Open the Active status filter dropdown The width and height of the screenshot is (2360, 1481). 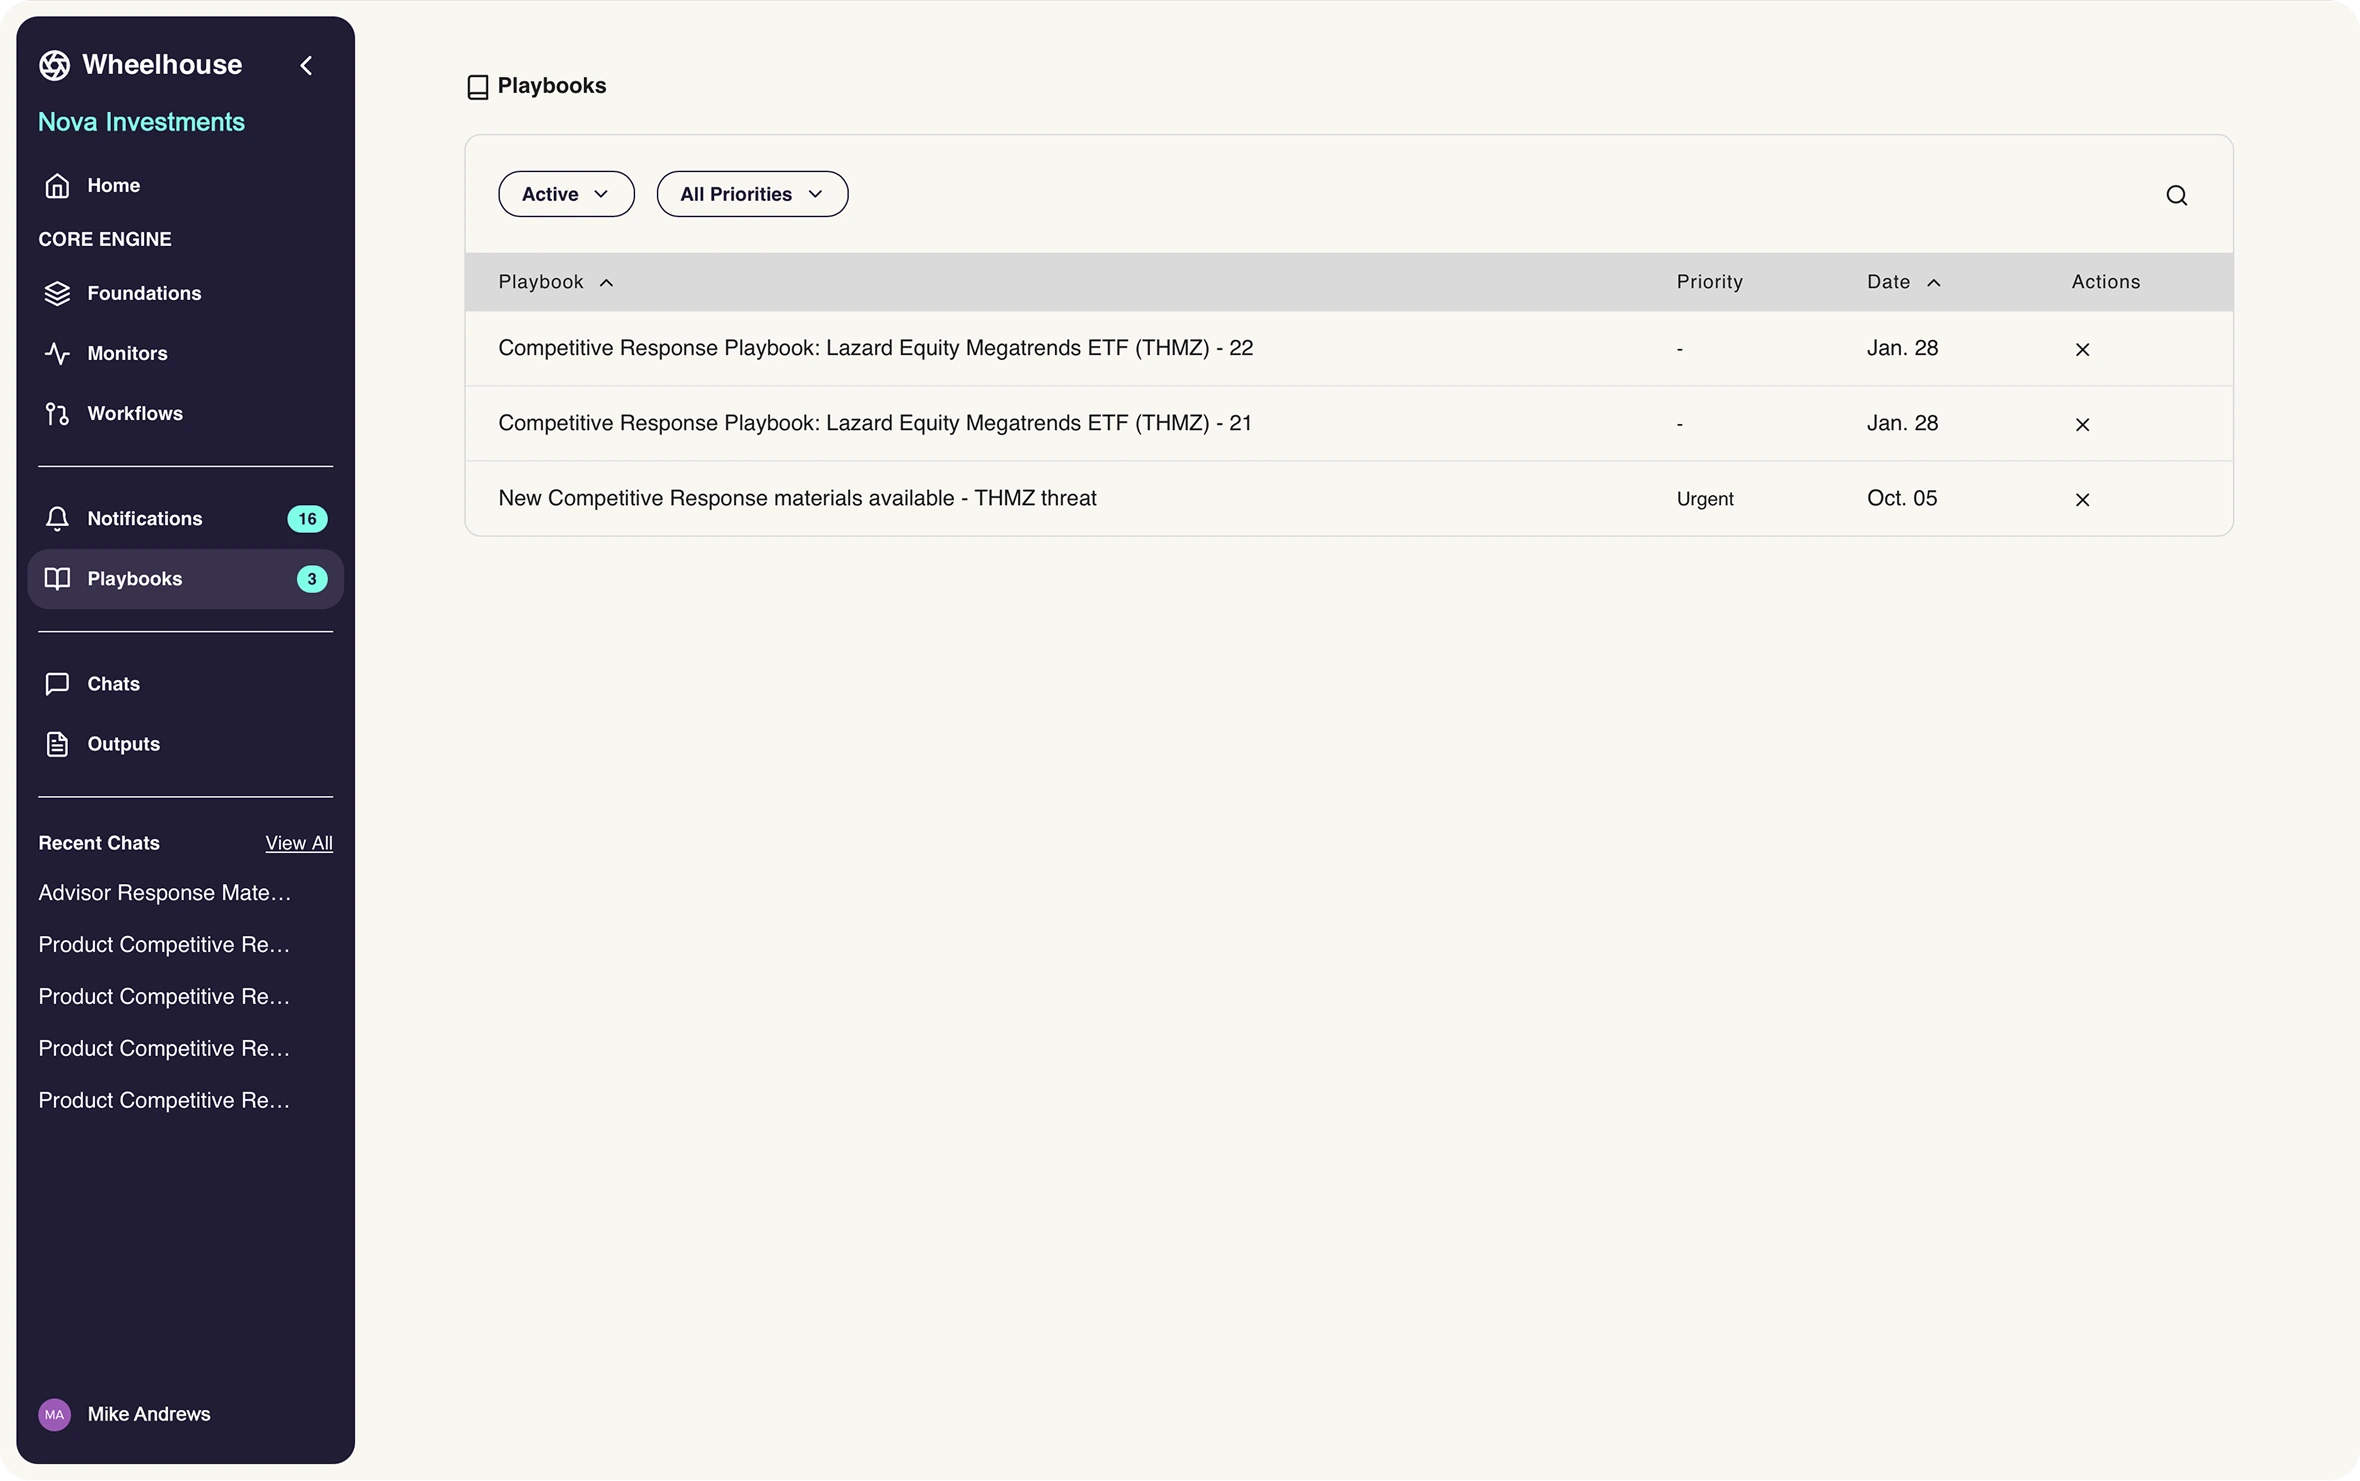pyautogui.click(x=565, y=194)
